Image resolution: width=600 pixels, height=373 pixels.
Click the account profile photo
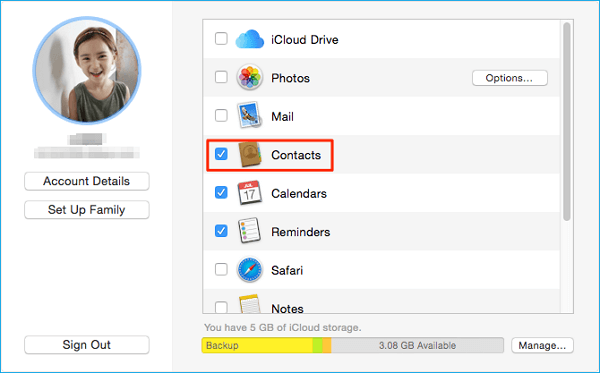point(87,70)
